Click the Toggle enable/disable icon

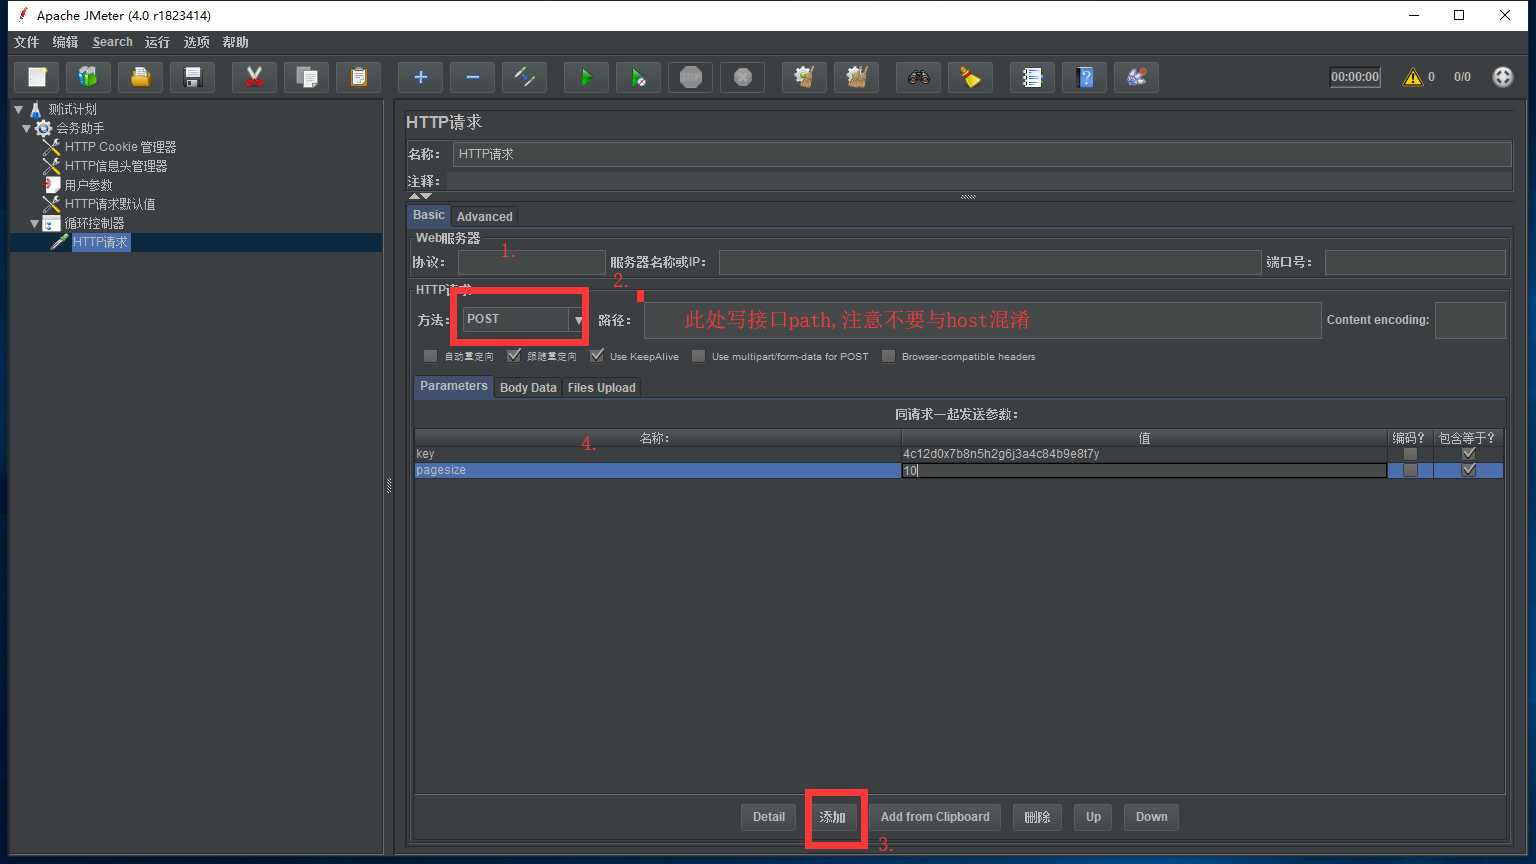click(x=524, y=77)
